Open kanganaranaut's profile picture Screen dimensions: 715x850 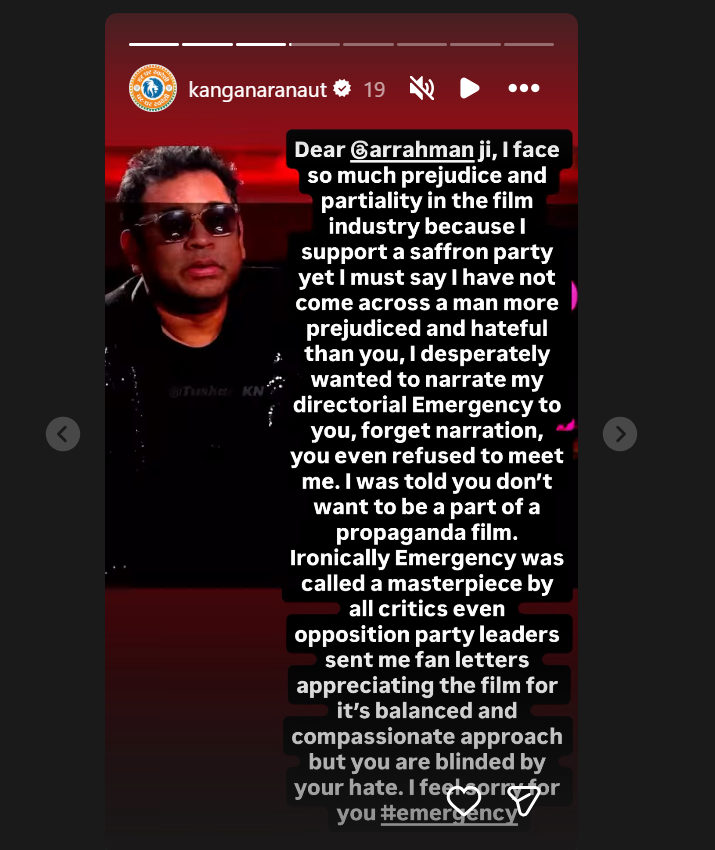(x=153, y=88)
